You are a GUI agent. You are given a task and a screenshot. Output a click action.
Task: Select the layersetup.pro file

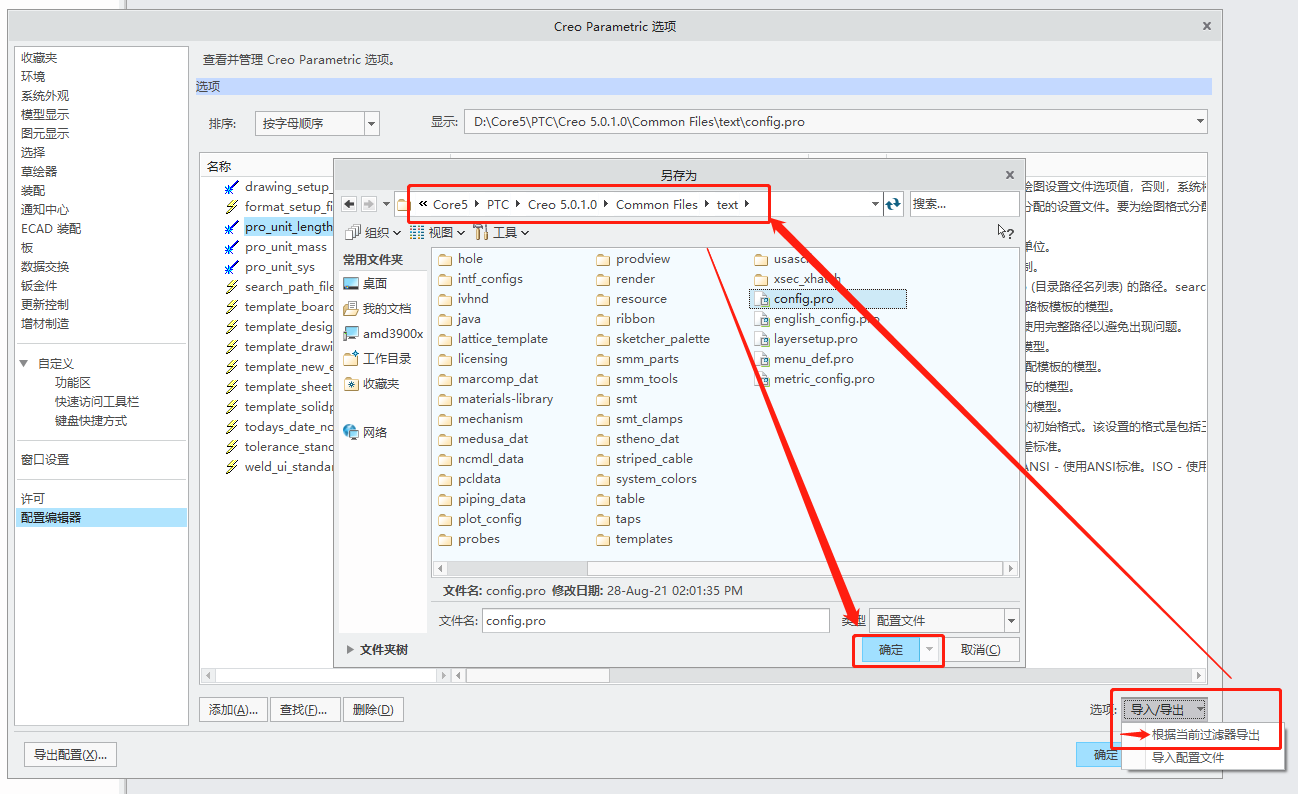click(x=805, y=339)
